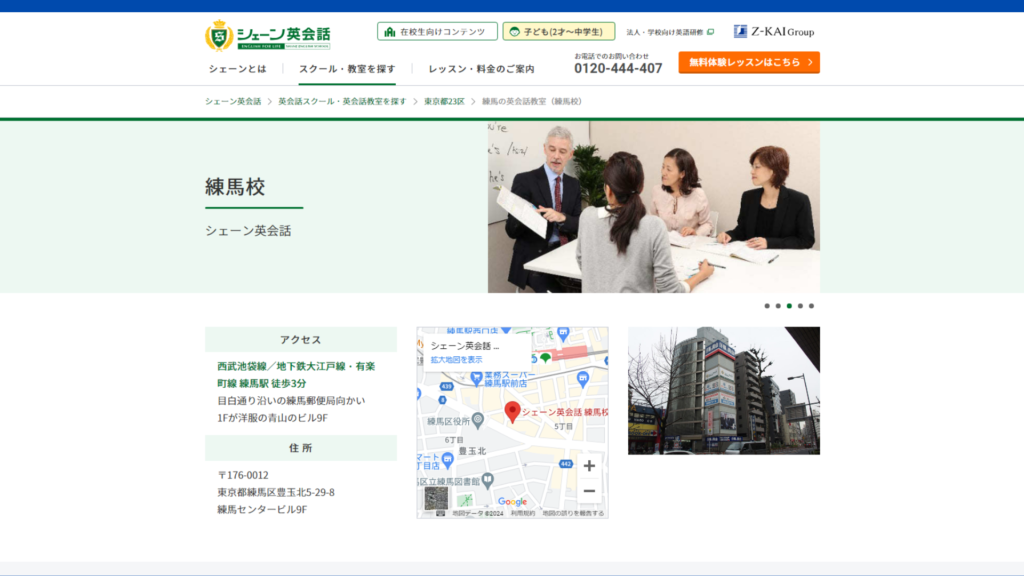Select the スクール・教室を探す menu item

point(347,69)
